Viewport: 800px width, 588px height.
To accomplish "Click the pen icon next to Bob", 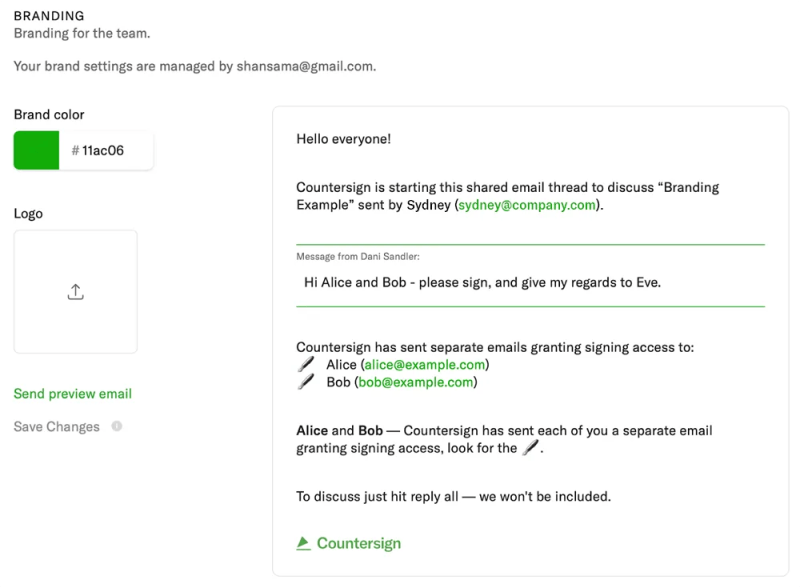I will [x=306, y=382].
